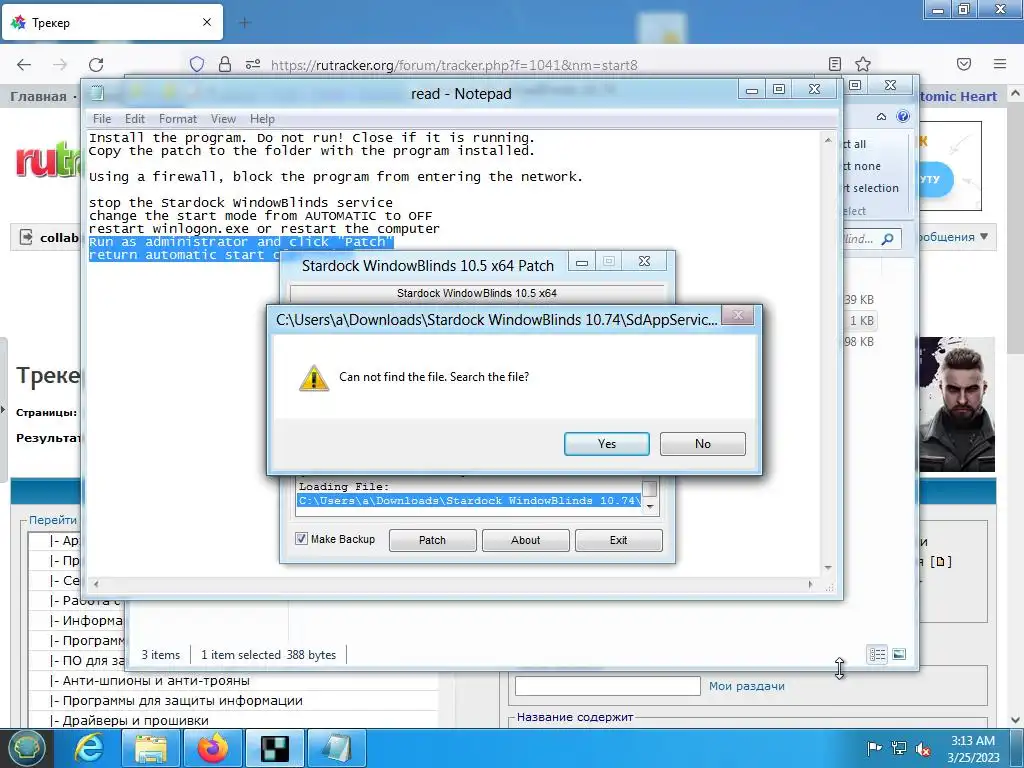Image resolution: width=1024 pixels, height=768 pixels.
Task: Click Select all in Explorer ribbon
Action: tap(855, 144)
